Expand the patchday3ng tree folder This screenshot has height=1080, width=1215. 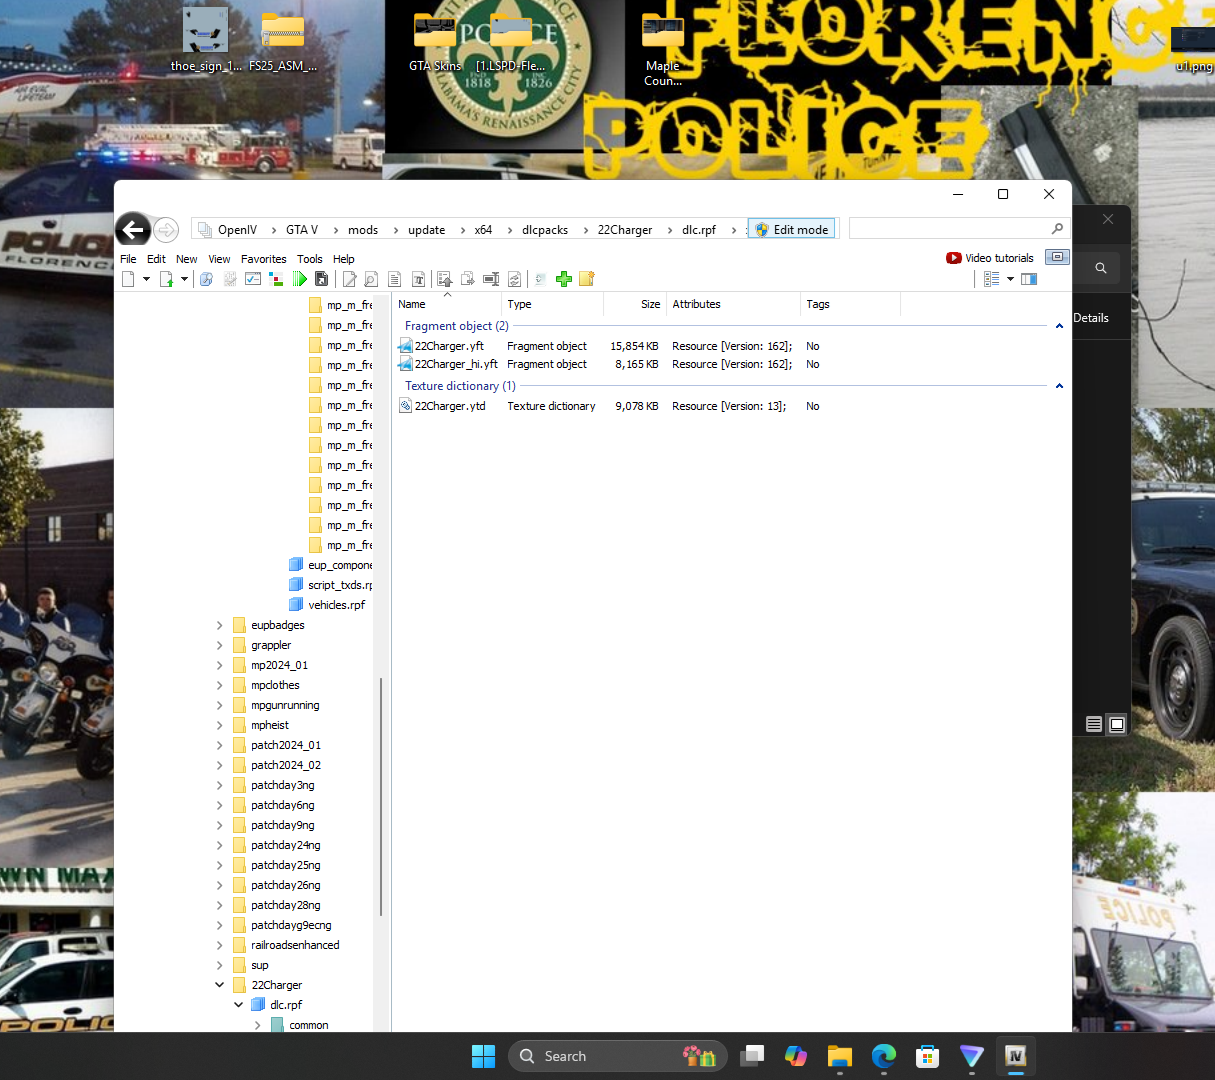[x=220, y=785]
